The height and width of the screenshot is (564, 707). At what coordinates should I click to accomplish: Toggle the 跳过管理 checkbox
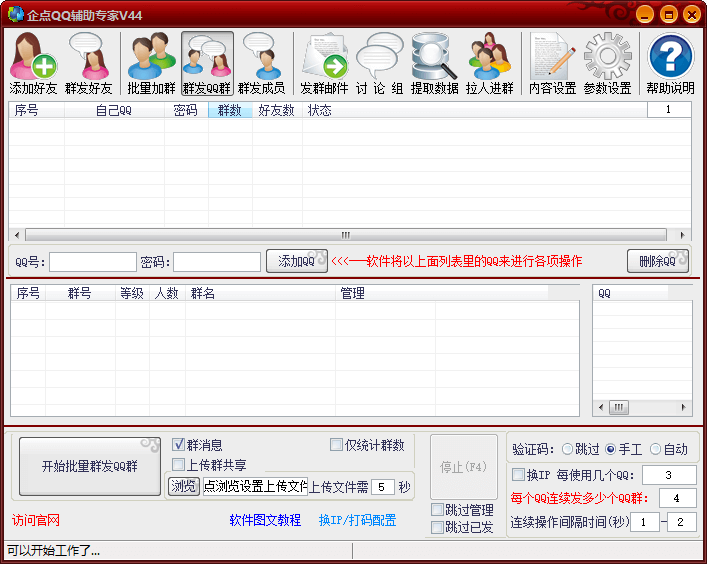point(437,510)
